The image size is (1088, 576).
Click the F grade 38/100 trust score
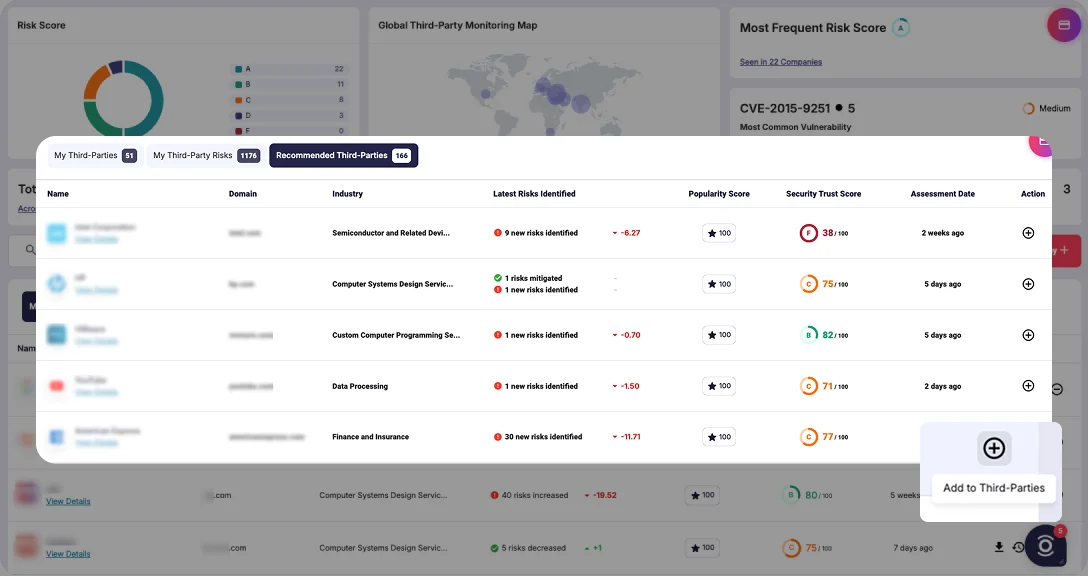824,233
